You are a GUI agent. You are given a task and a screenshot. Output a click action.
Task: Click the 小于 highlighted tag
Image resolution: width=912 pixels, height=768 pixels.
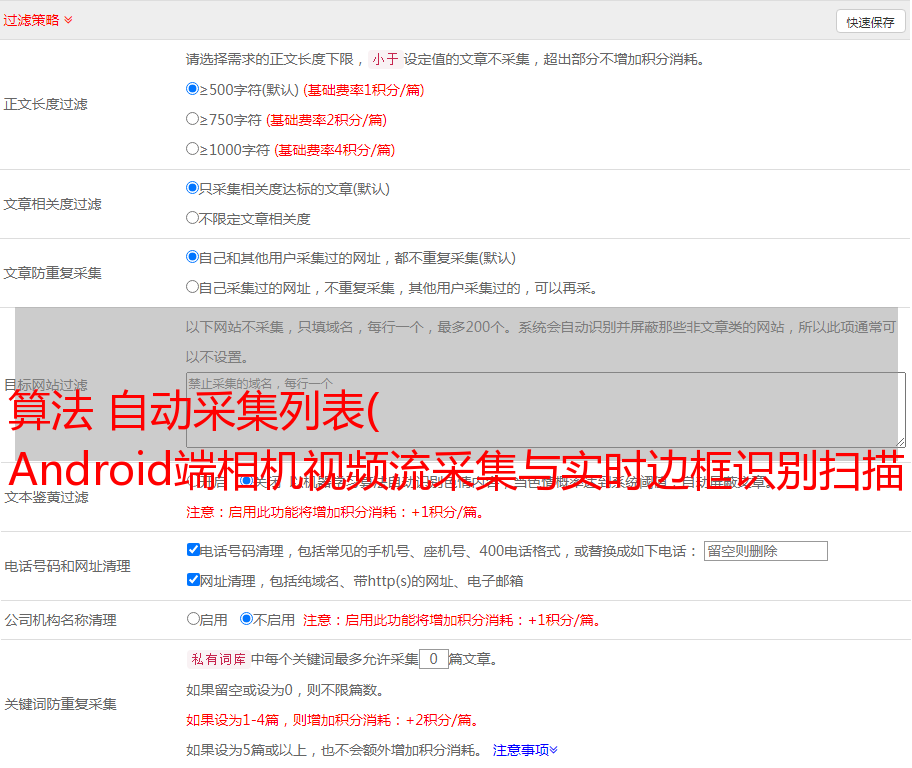tap(385, 59)
